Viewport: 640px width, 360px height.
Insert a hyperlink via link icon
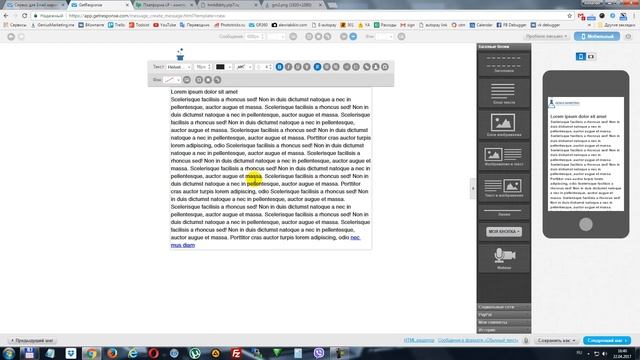click(367, 67)
